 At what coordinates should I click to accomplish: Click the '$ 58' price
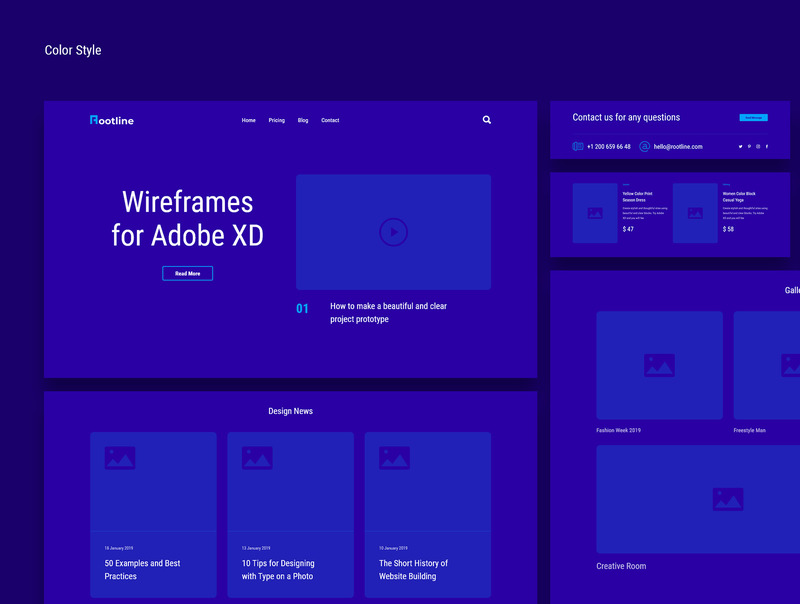click(728, 229)
